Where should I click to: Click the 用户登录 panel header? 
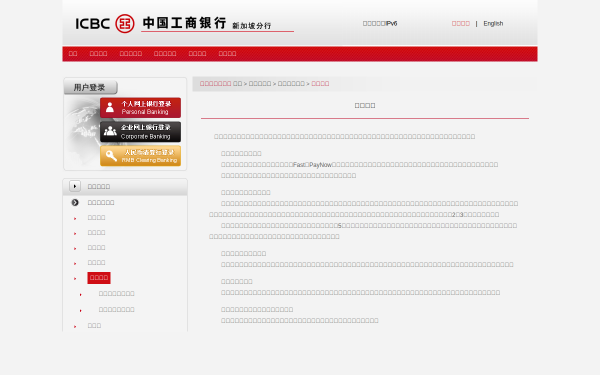90,87
